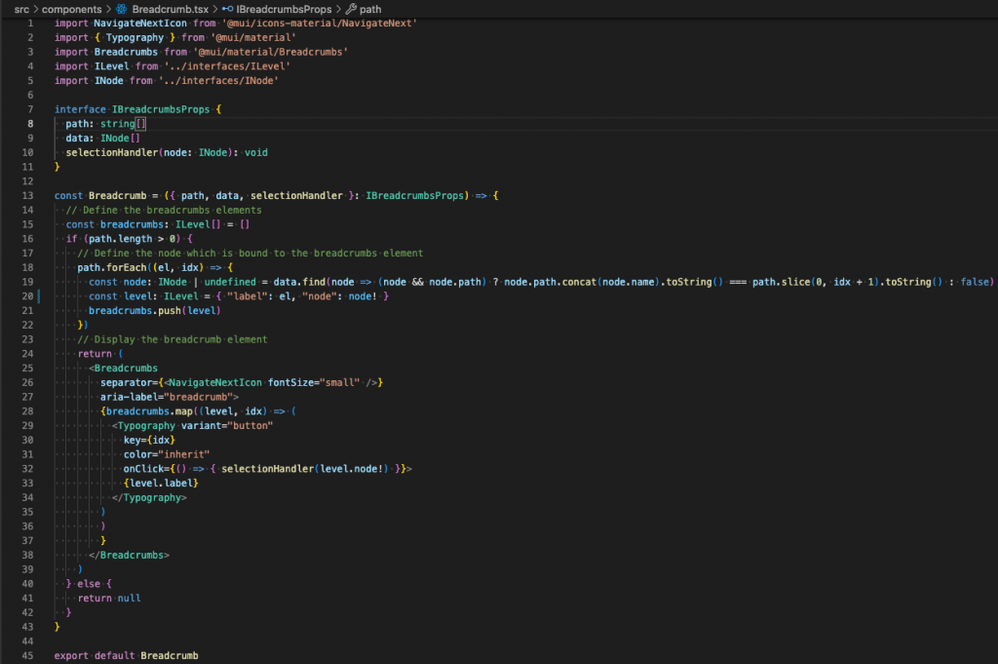Select line number 24 in the gutter
This screenshot has width=998, height=664.
click(x=27, y=354)
